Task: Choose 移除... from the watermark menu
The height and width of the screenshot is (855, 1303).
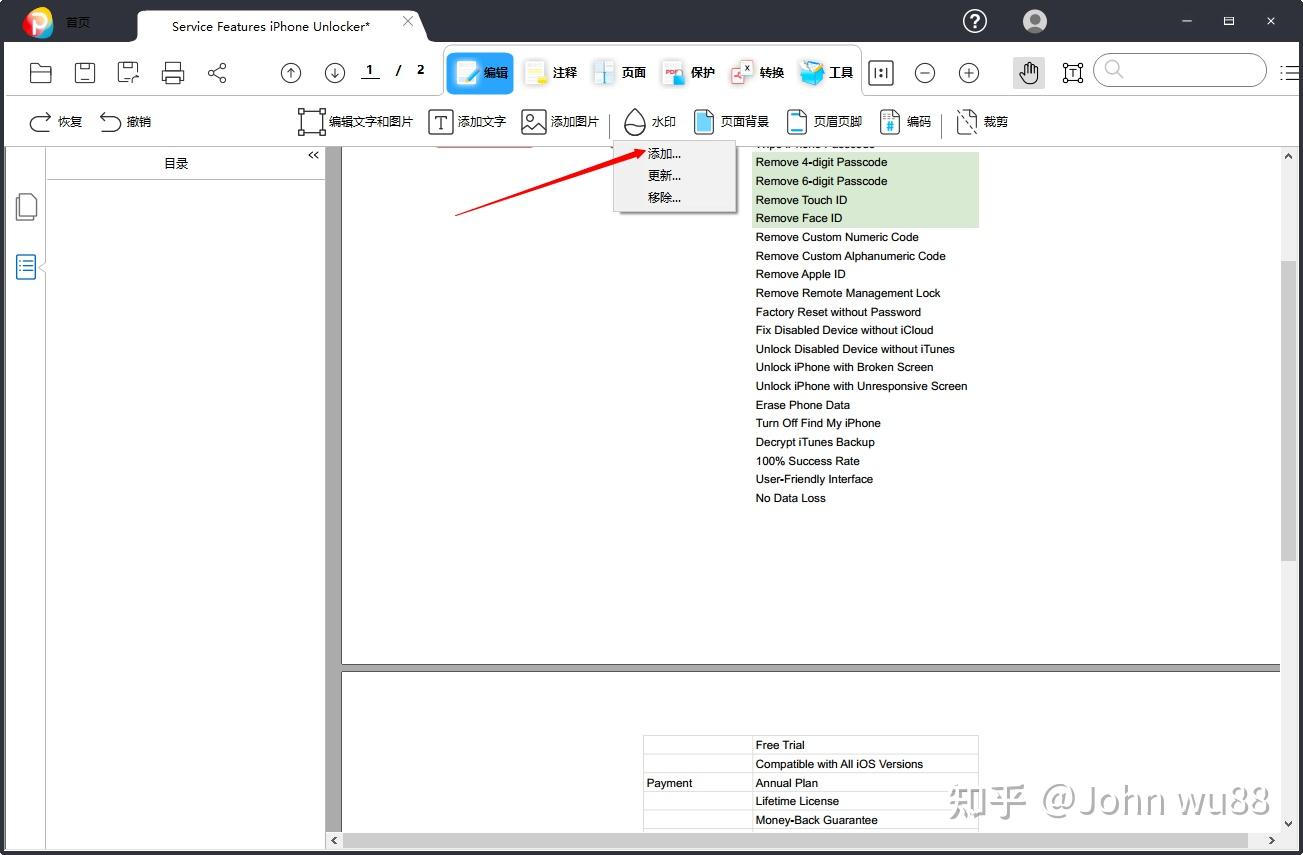Action: pyautogui.click(x=664, y=198)
